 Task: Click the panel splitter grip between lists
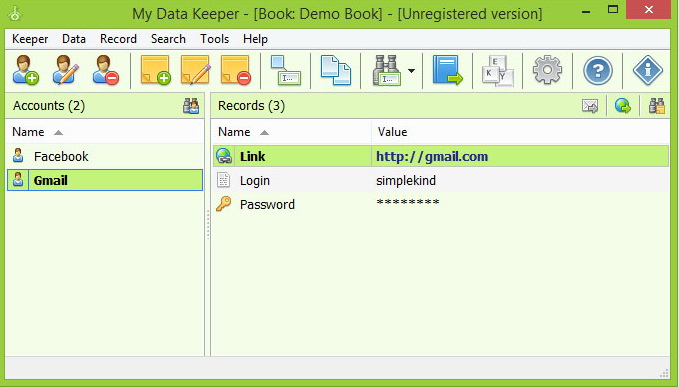pyautogui.click(x=208, y=225)
